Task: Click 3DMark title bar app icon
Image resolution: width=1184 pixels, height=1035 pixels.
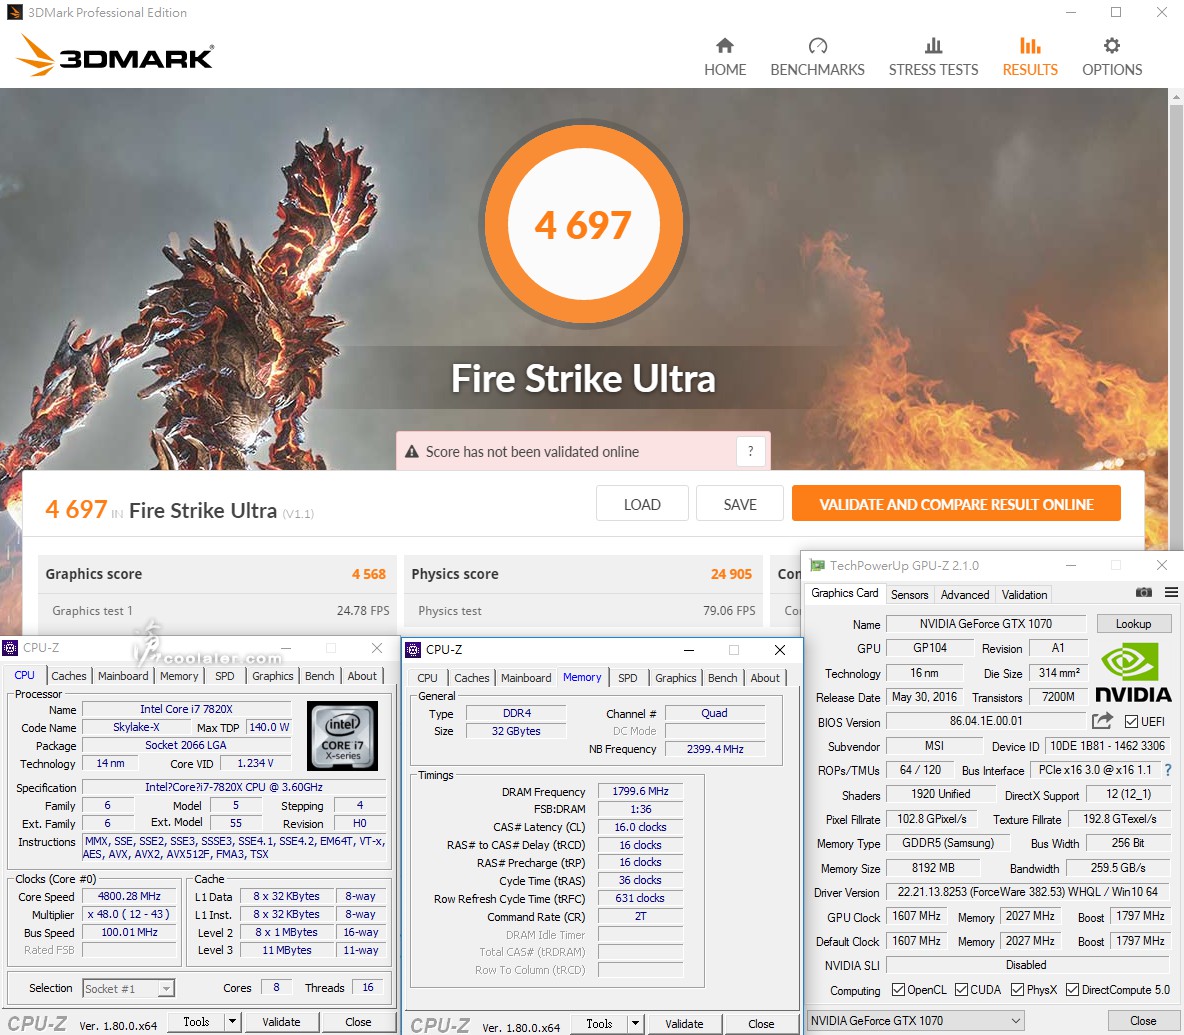Action: [14, 12]
